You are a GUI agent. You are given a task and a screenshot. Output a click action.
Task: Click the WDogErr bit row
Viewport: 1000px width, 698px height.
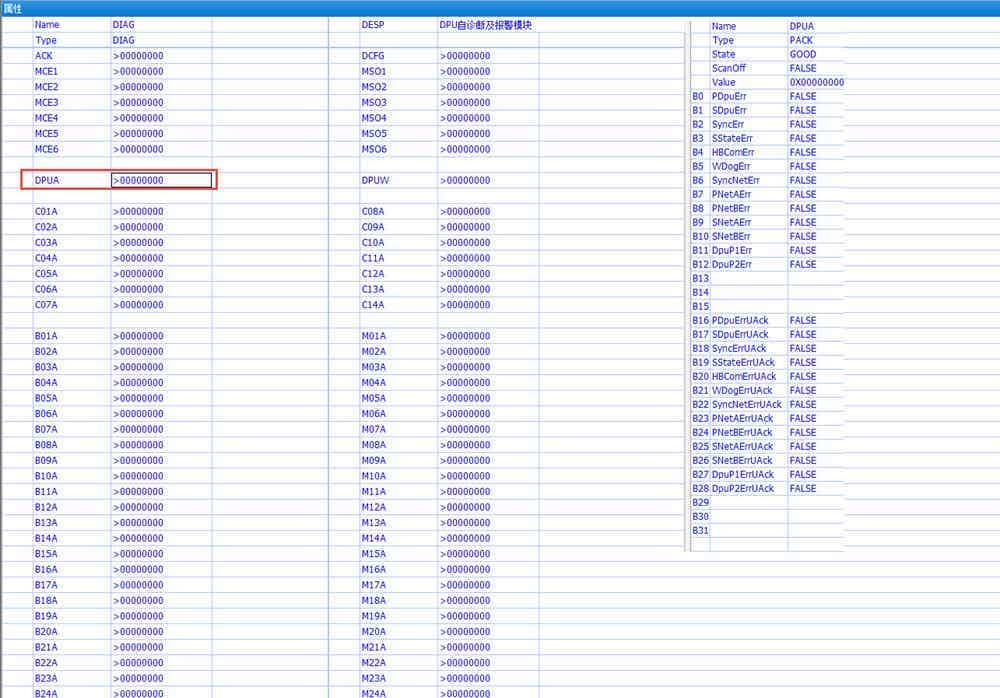pyautogui.click(x=767, y=167)
